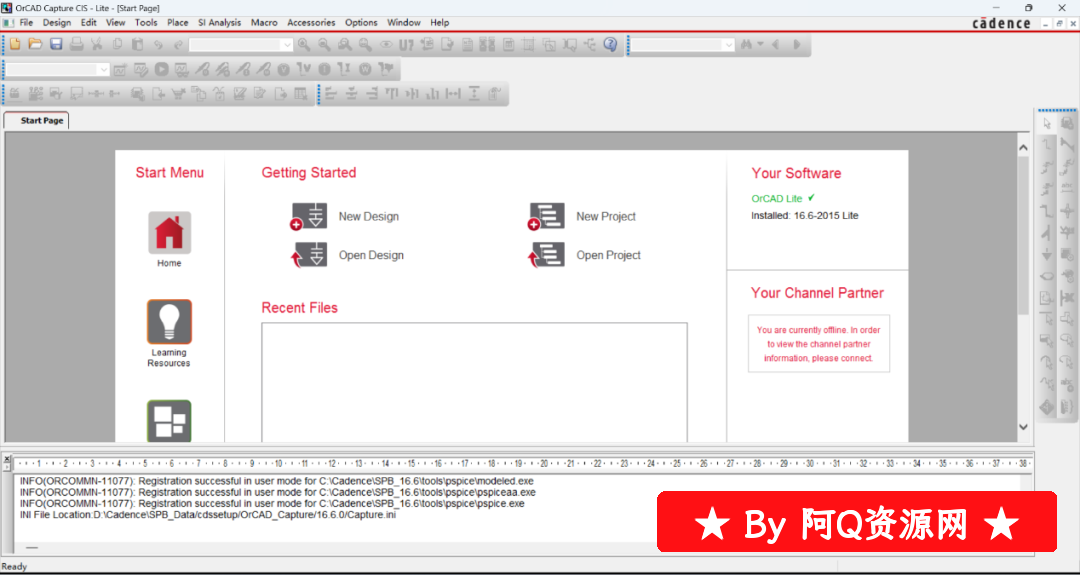The image size is (1080, 575).
Task: Click the Run PSpice play button icon
Action: coord(161,69)
